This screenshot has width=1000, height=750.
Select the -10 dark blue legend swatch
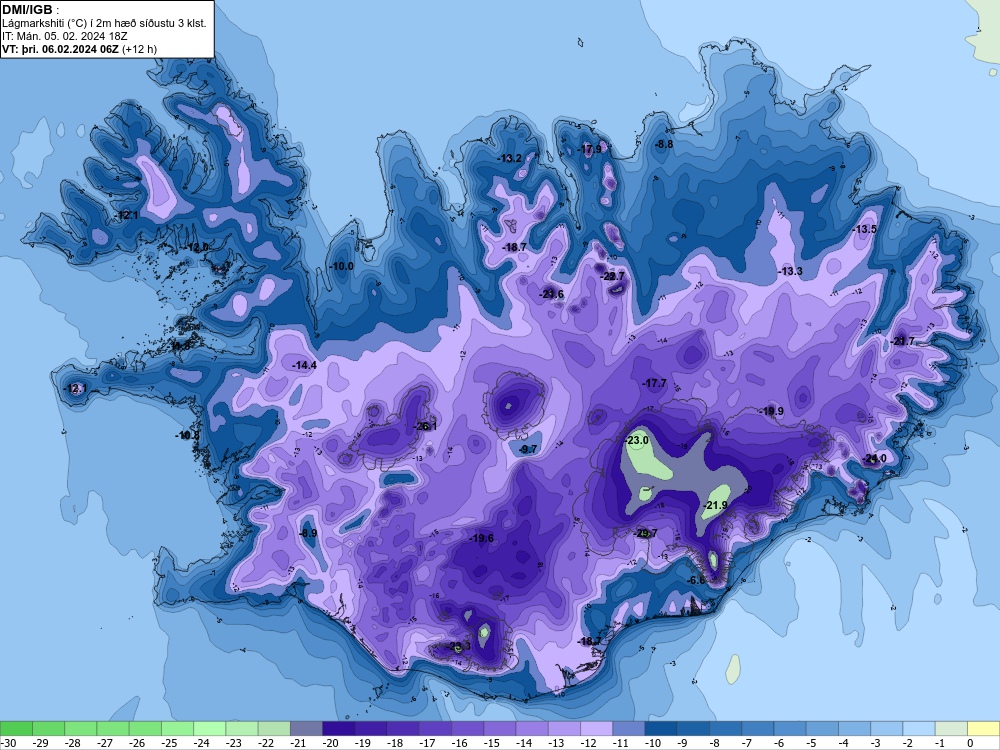pyautogui.click(x=661, y=728)
